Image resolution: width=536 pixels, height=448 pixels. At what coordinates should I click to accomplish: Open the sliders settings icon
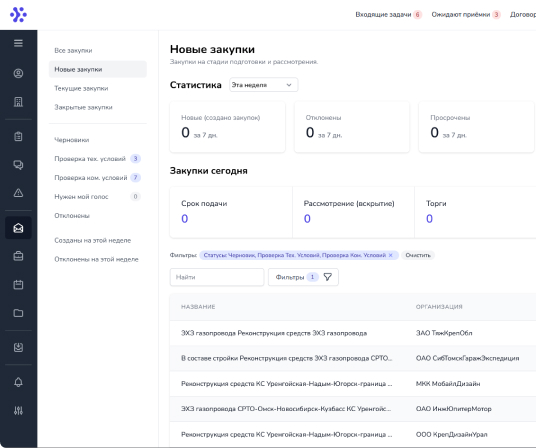tap(18, 410)
